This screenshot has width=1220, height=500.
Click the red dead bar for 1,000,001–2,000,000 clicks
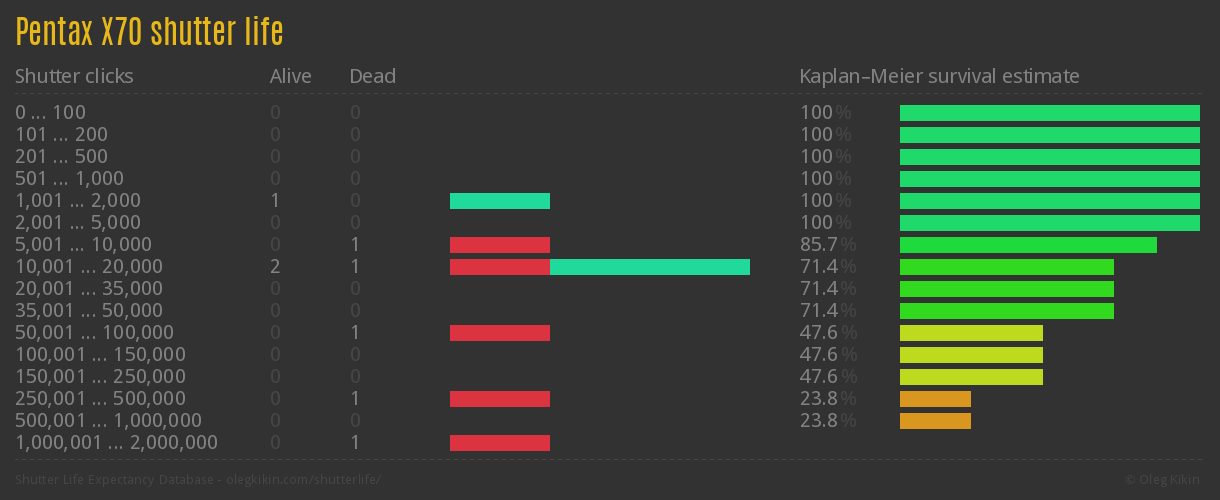(x=499, y=443)
